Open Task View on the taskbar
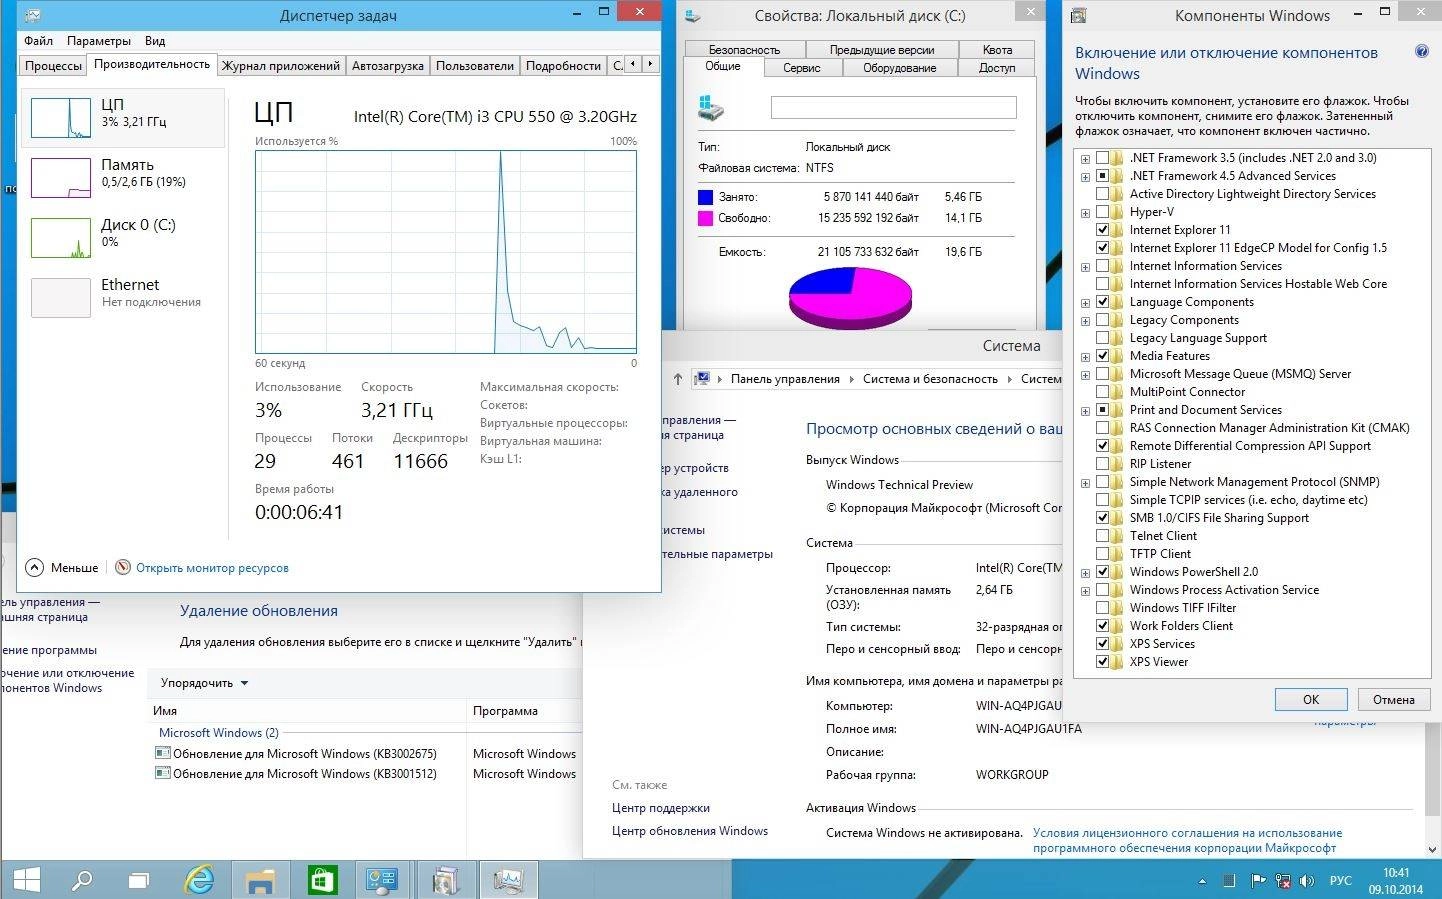The image size is (1442, 899). (x=138, y=881)
